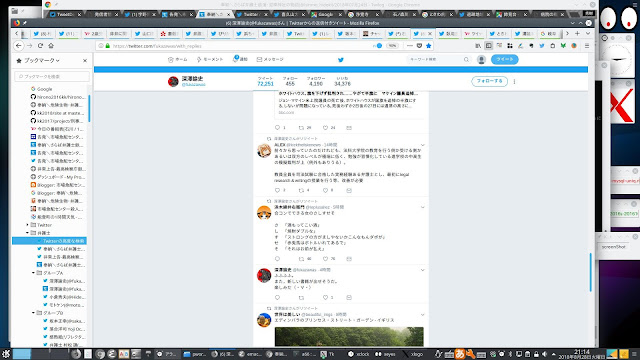Viewport: 640px width, 360px height.
Task: View the フォロワー 4,190 followers tab
Action: [316, 81]
